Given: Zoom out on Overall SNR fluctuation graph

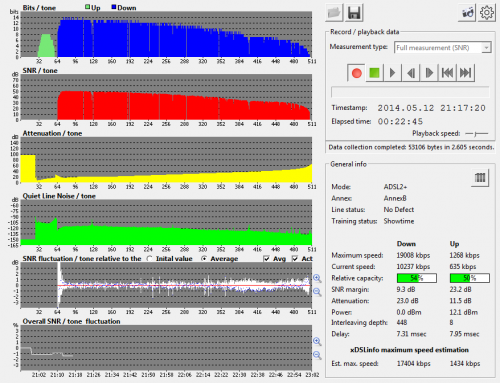Looking at the screenshot, I should coord(317,355).
